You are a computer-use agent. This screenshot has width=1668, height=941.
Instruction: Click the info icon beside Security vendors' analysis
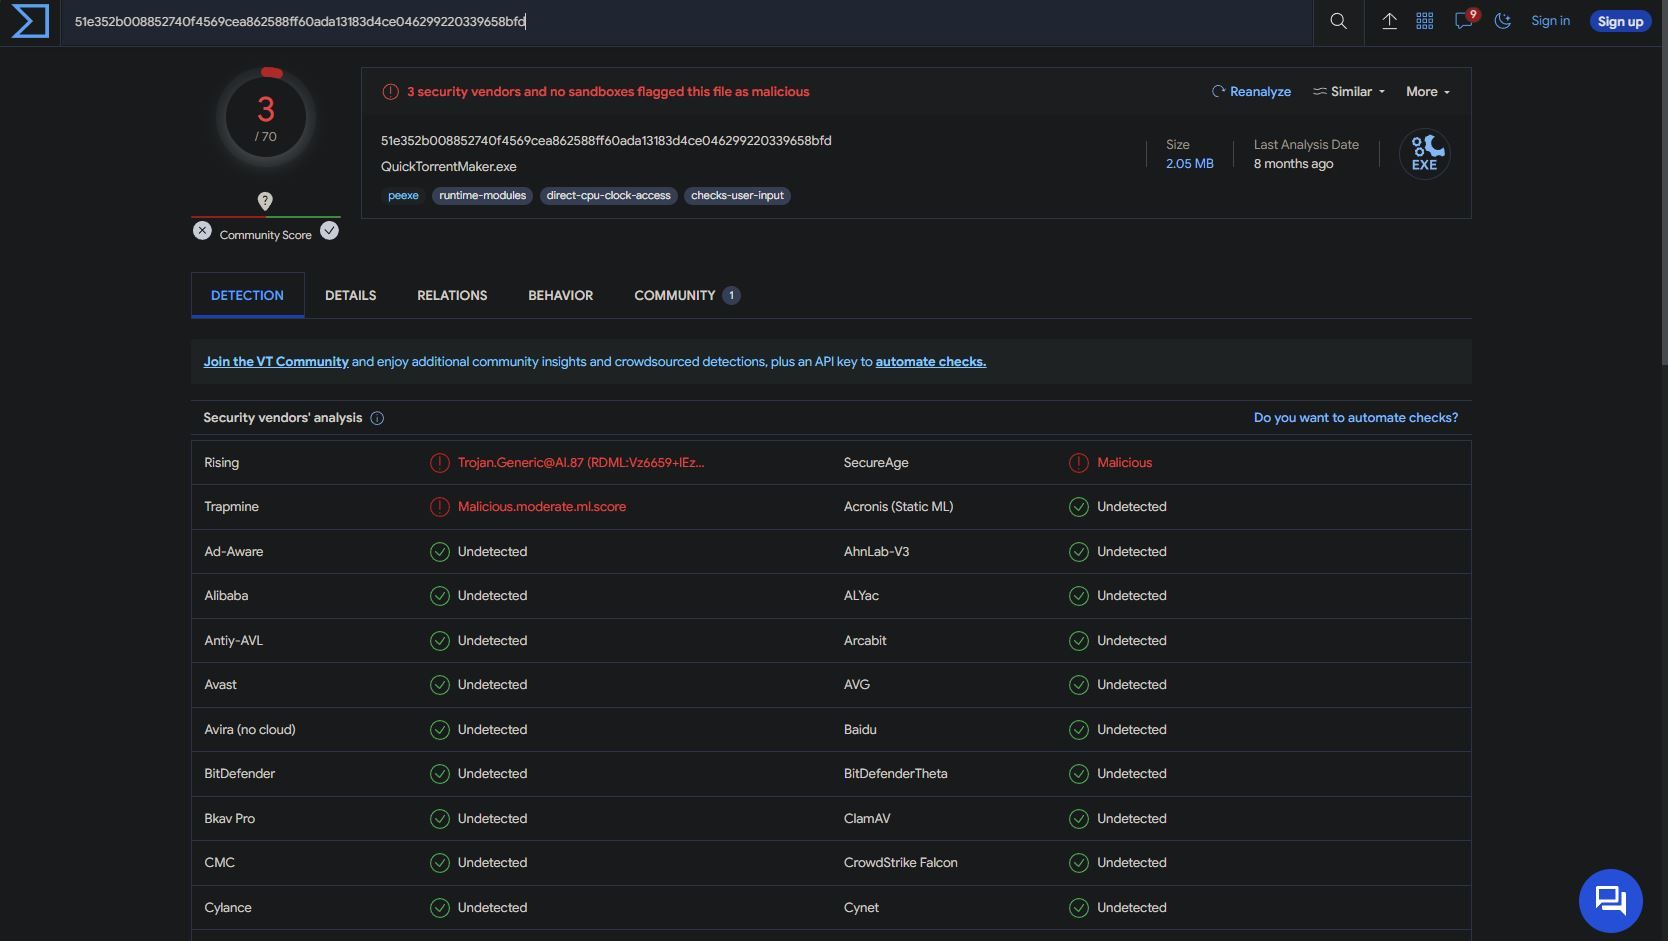coord(377,418)
